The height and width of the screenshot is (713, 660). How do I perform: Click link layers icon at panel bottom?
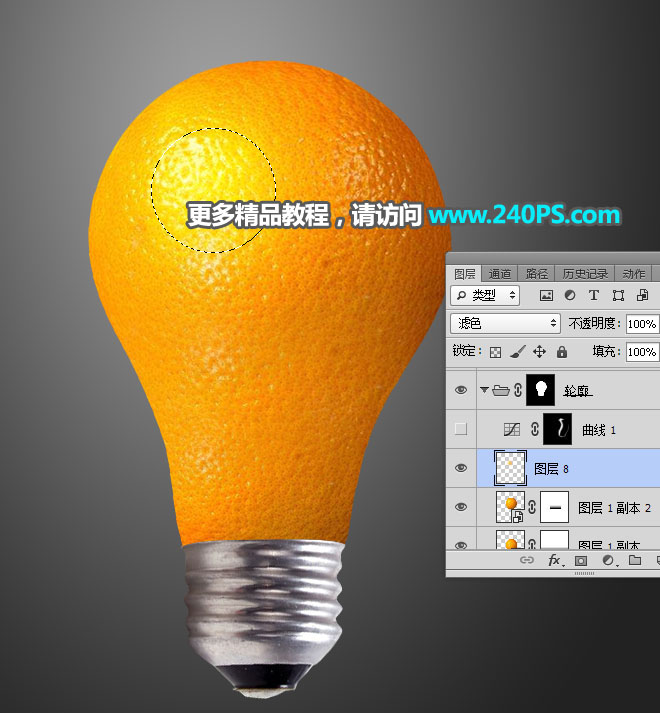pos(527,560)
